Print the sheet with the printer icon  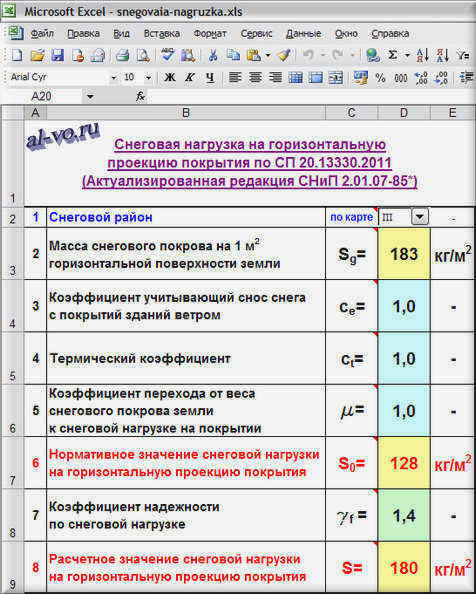pos(122,56)
